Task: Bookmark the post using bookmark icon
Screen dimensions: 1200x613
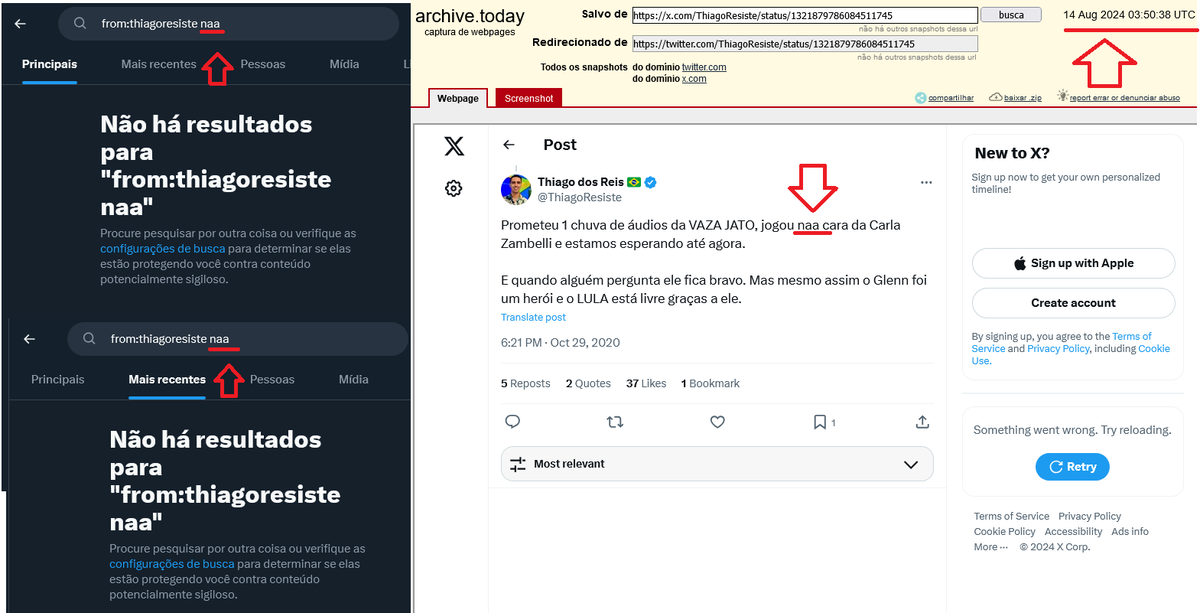Action: click(819, 422)
